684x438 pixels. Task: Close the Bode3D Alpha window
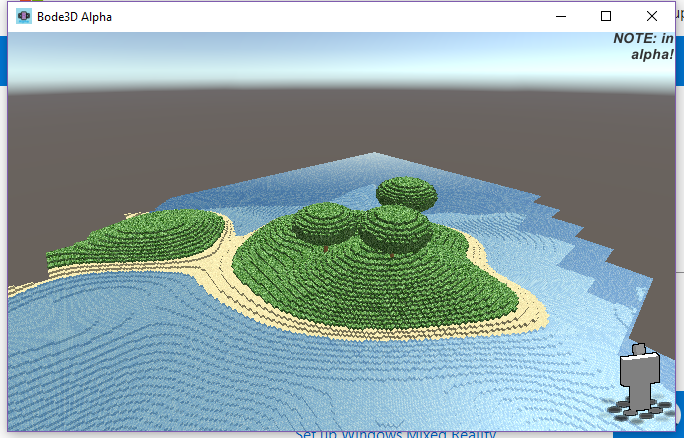pos(652,16)
